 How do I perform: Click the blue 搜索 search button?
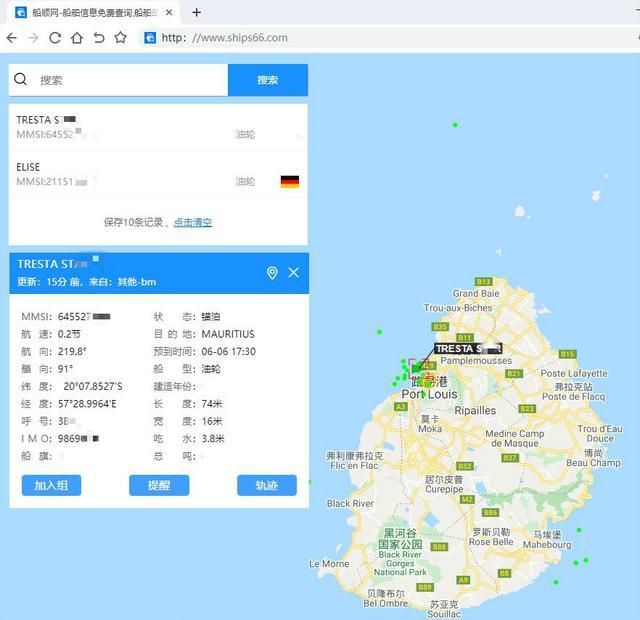click(268, 80)
